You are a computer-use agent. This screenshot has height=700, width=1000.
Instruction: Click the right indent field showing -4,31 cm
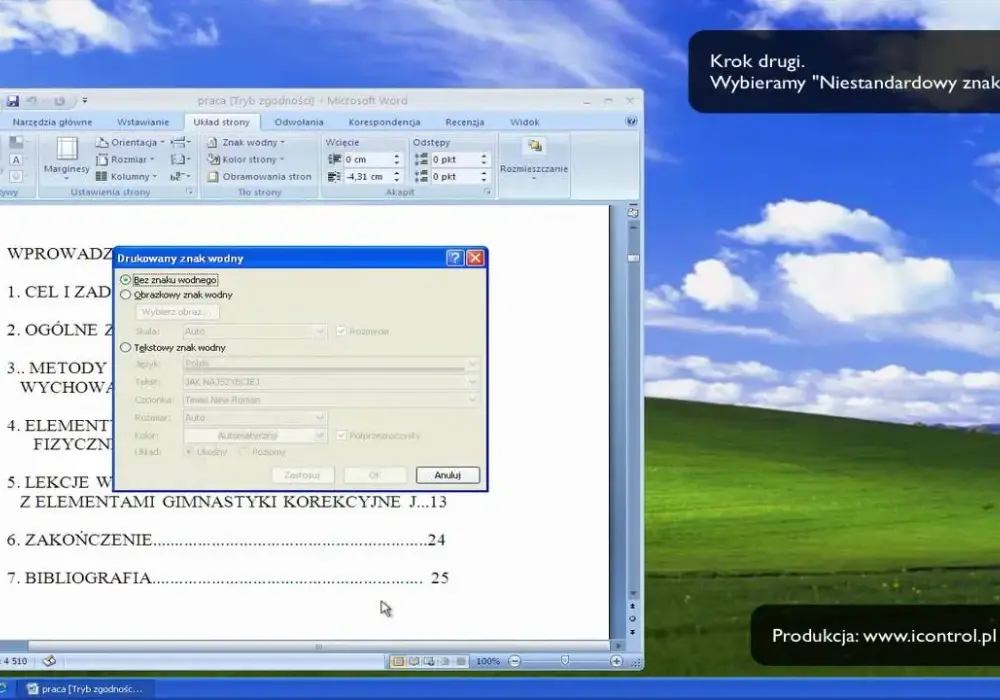click(x=367, y=177)
